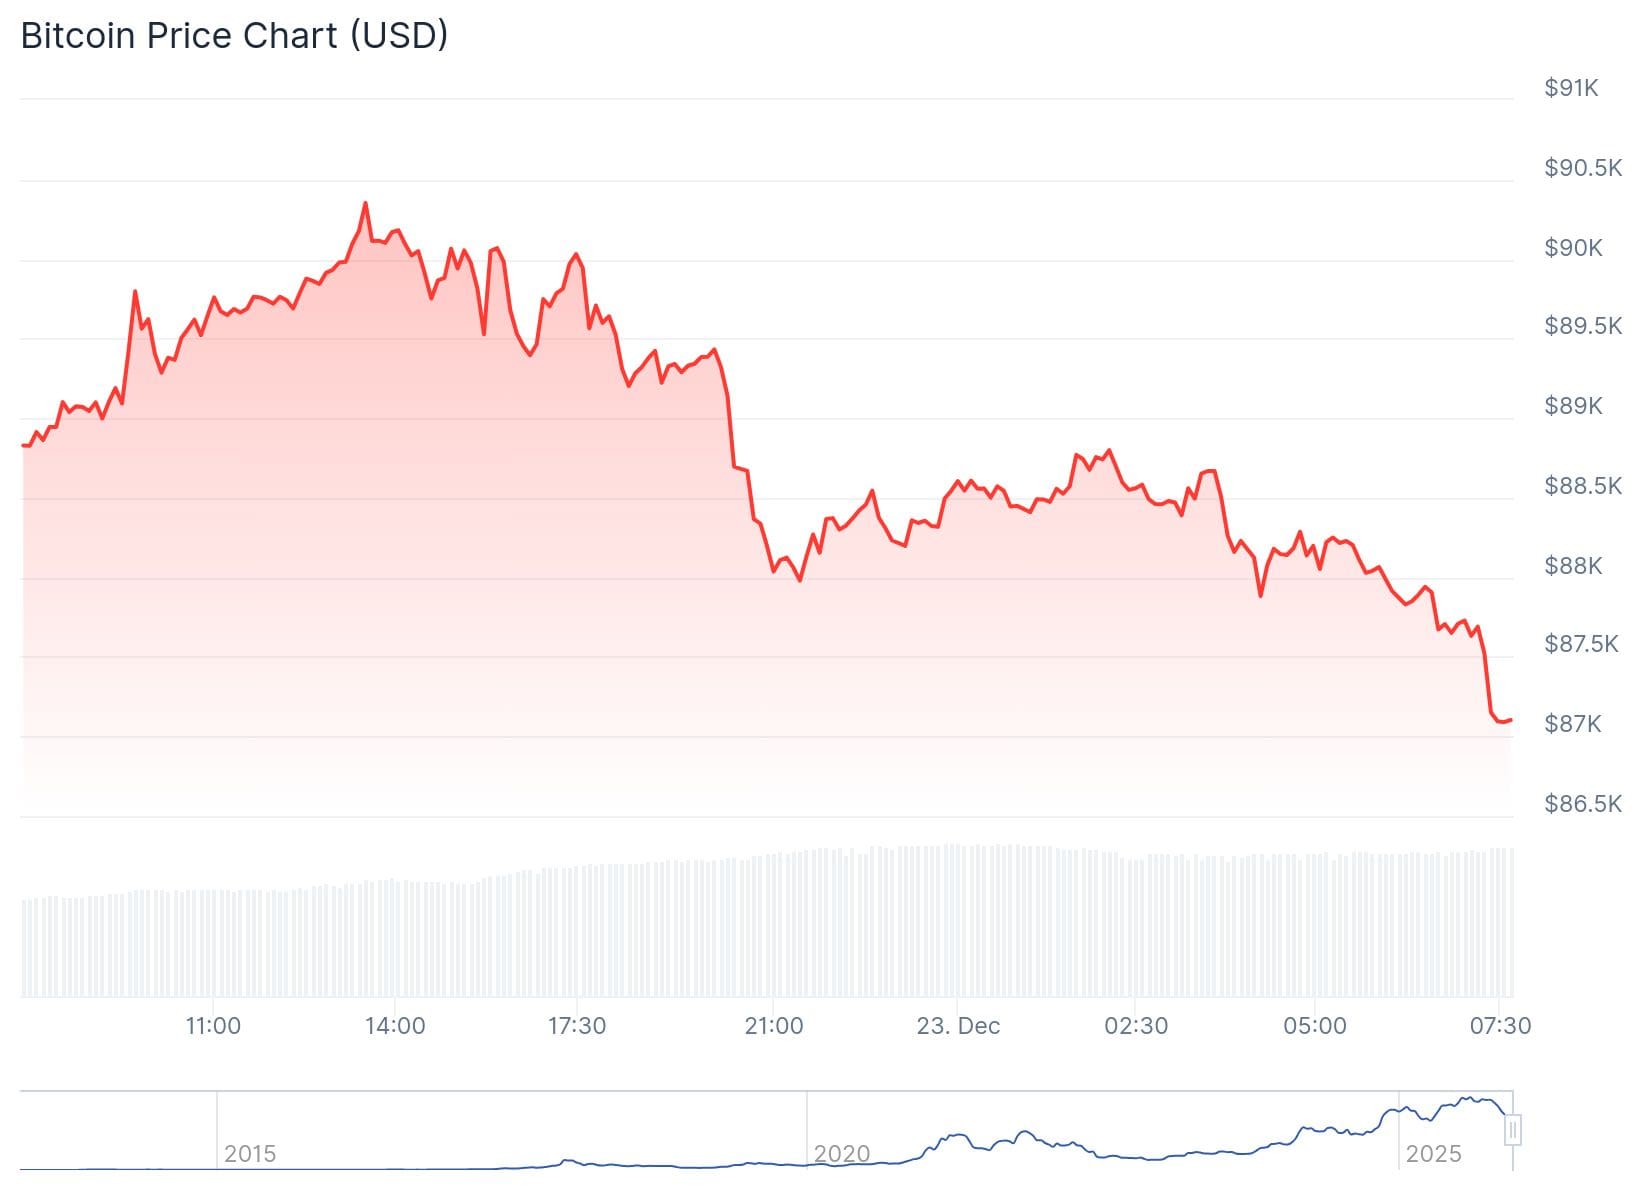Screen dimensions: 1644x1200
Task: Click the final data point of the price line
Action: pyautogui.click(x=1510, y=720)
